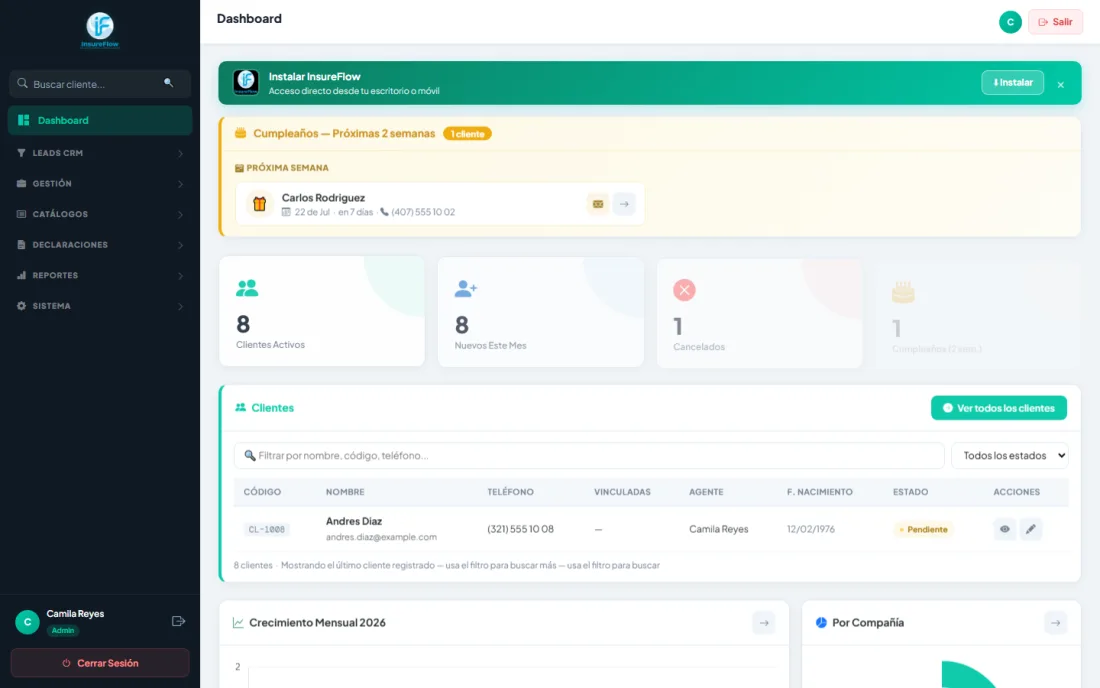Click the Clientes Activos people icon

[x=247, y=288]
